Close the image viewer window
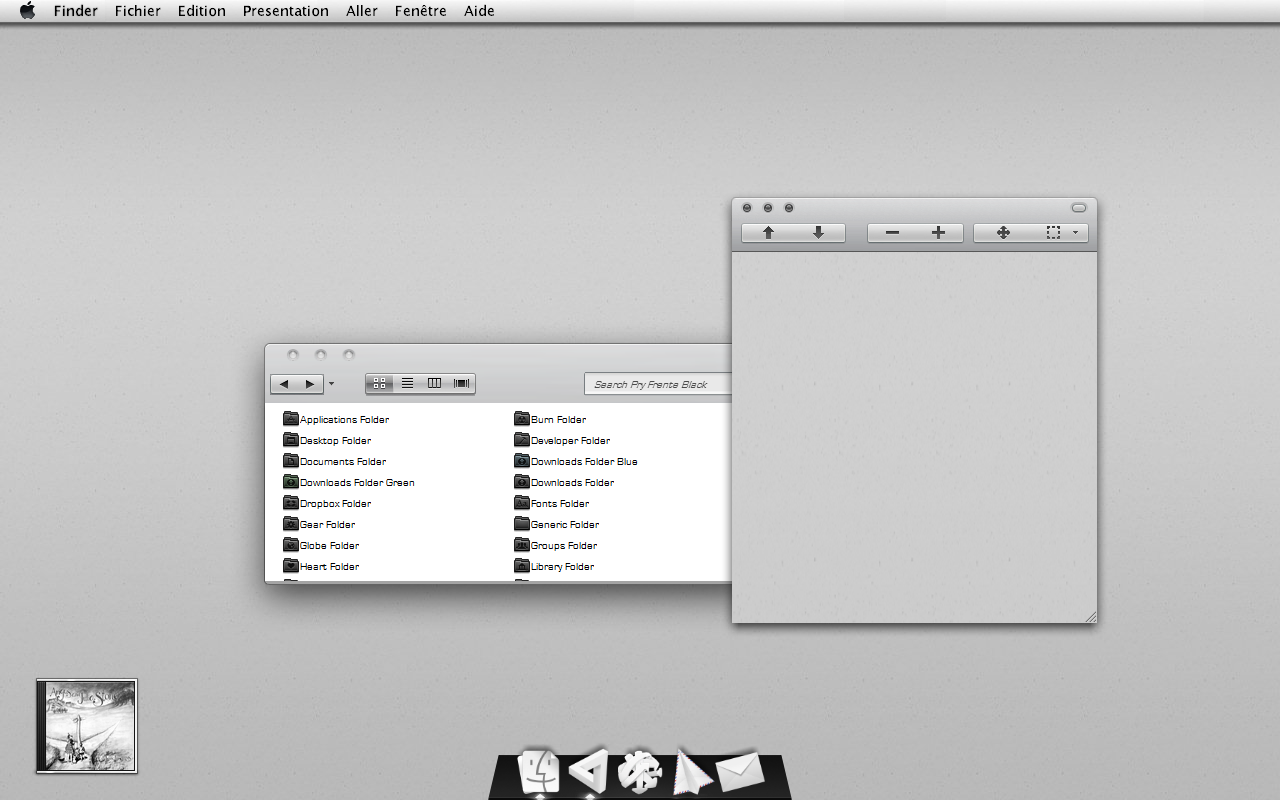The width and height of the screenshot is (1280, 800). pyautogui.click(x=747, y=208)
